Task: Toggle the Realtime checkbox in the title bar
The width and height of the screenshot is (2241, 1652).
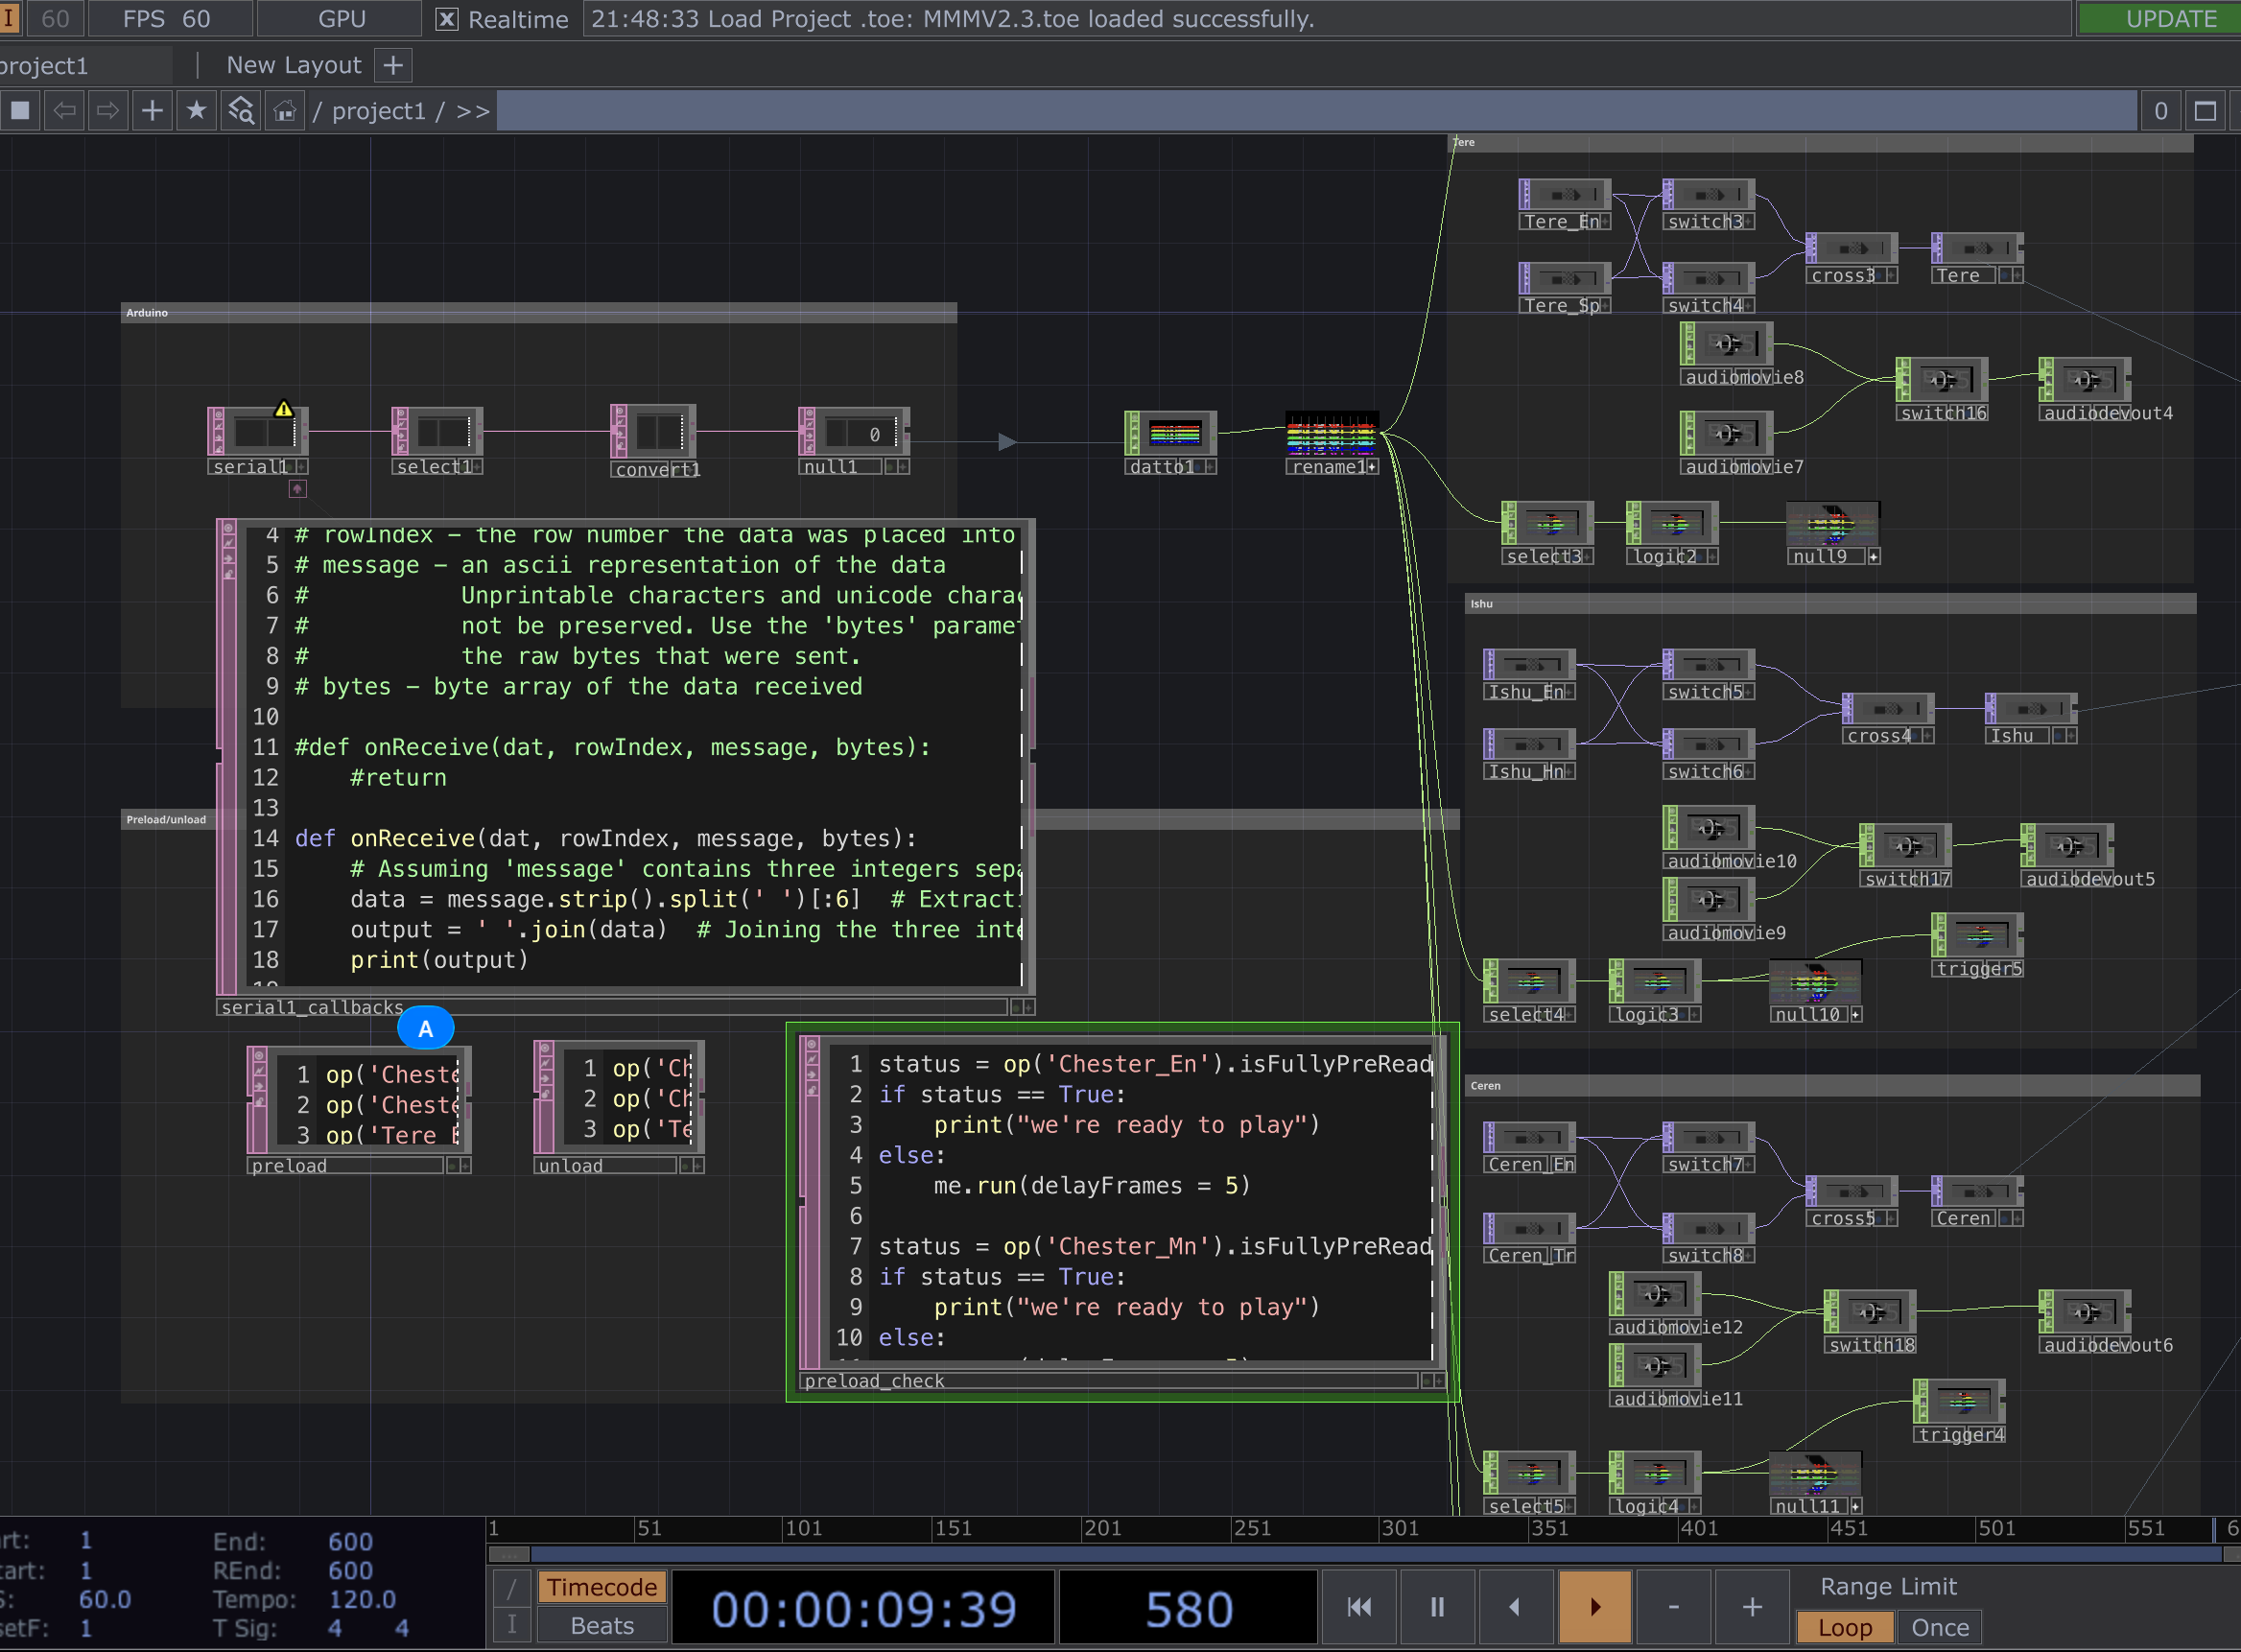Action: [449, 18]
